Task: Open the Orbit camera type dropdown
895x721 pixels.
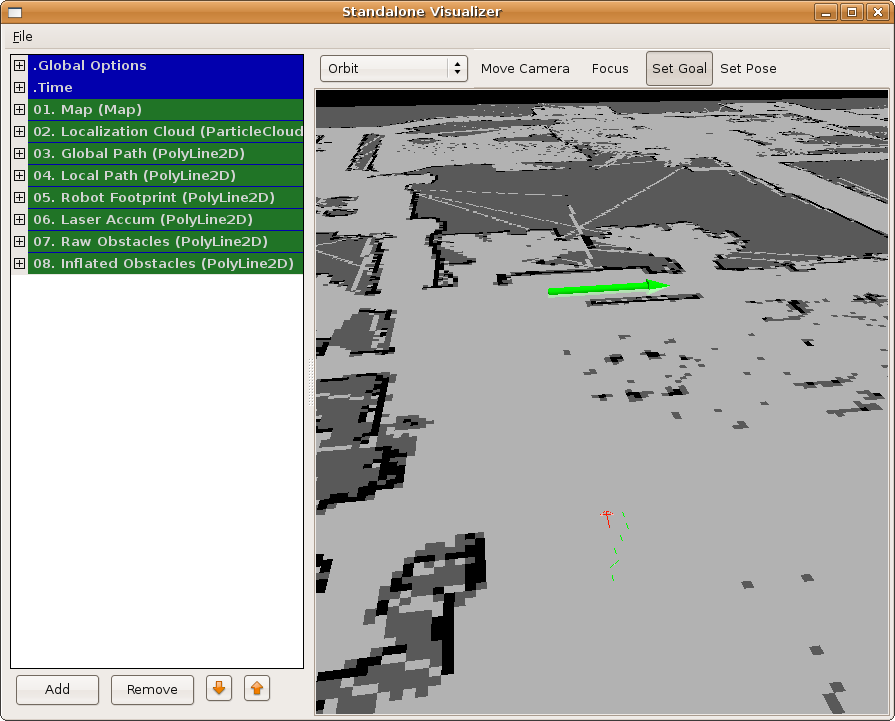Action: (394, 68)
